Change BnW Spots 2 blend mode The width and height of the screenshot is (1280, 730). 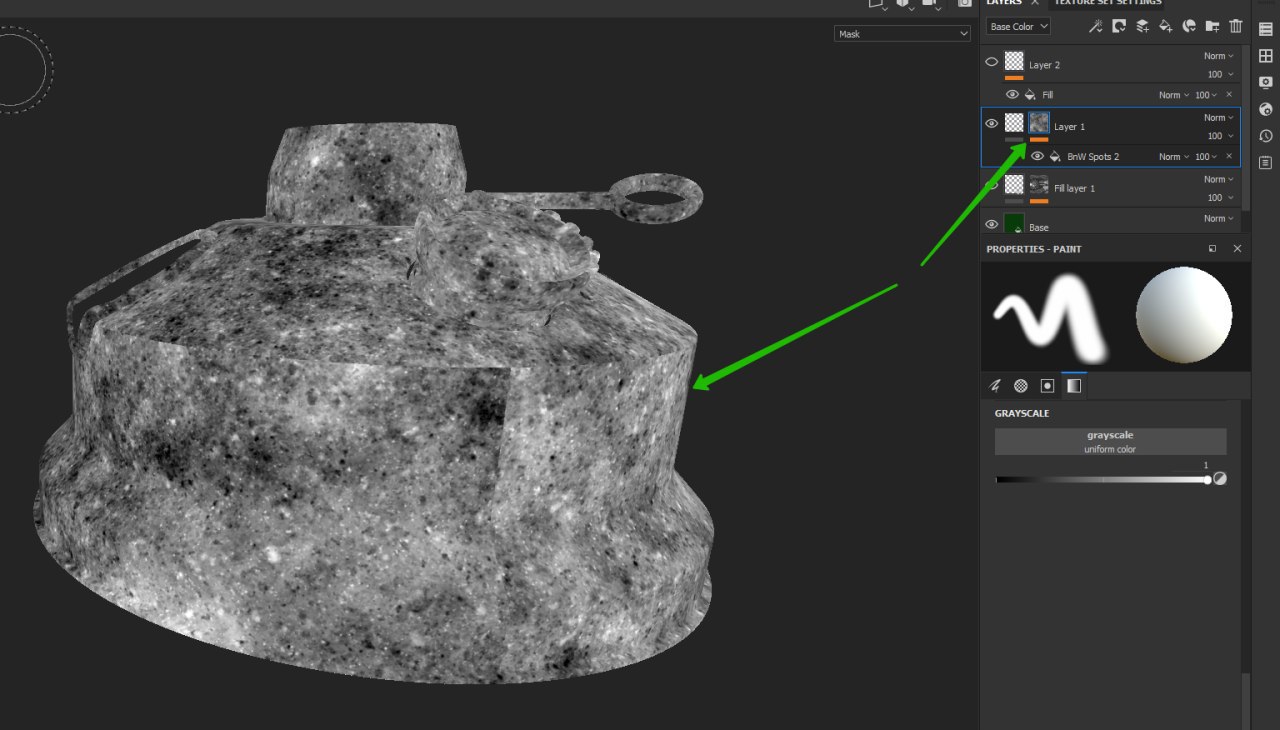(1174, 157)
